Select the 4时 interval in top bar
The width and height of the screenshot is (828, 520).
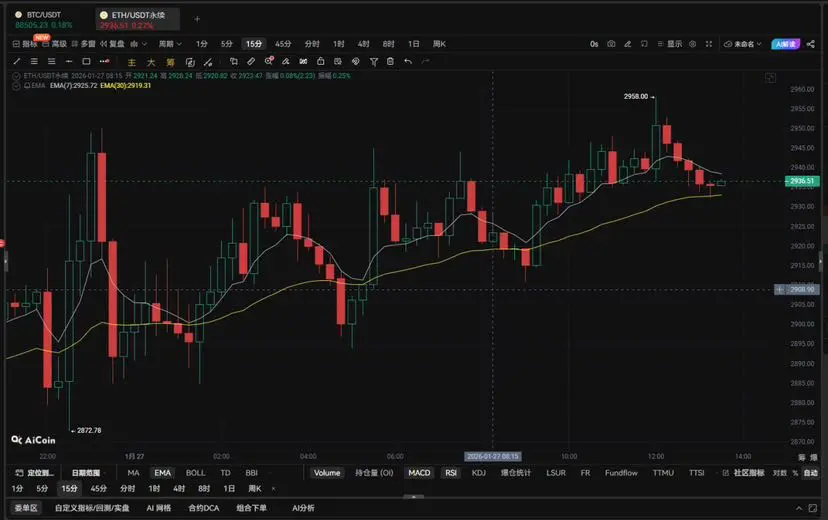[363, 44]
